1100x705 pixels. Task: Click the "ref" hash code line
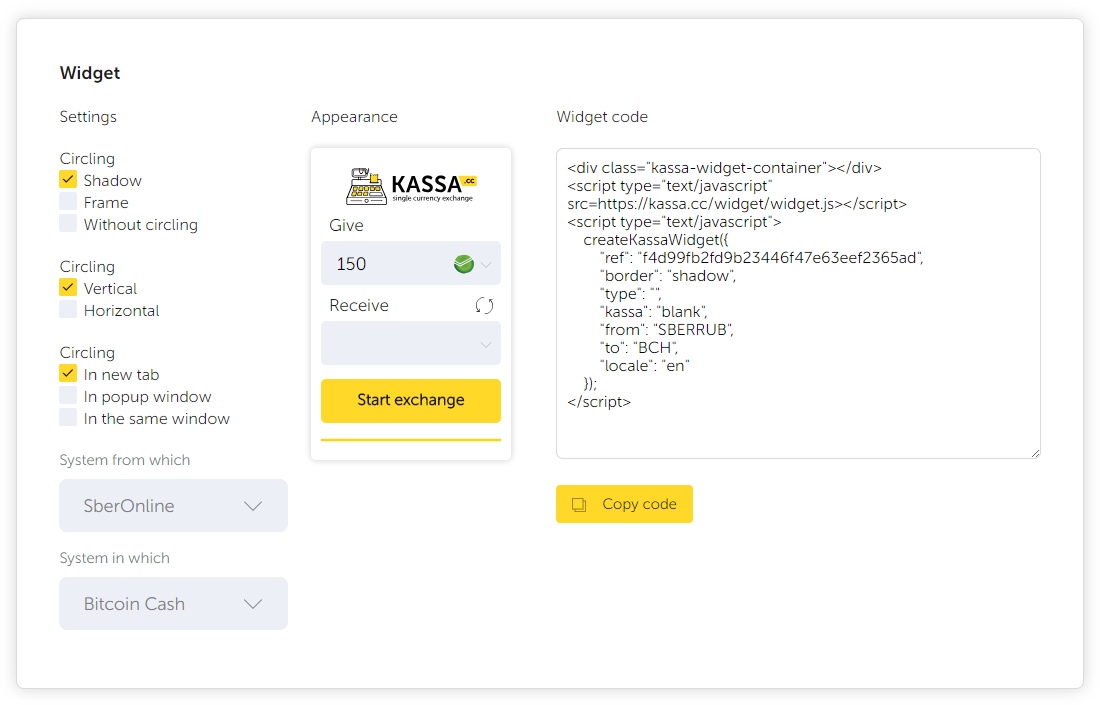point(762,257)
